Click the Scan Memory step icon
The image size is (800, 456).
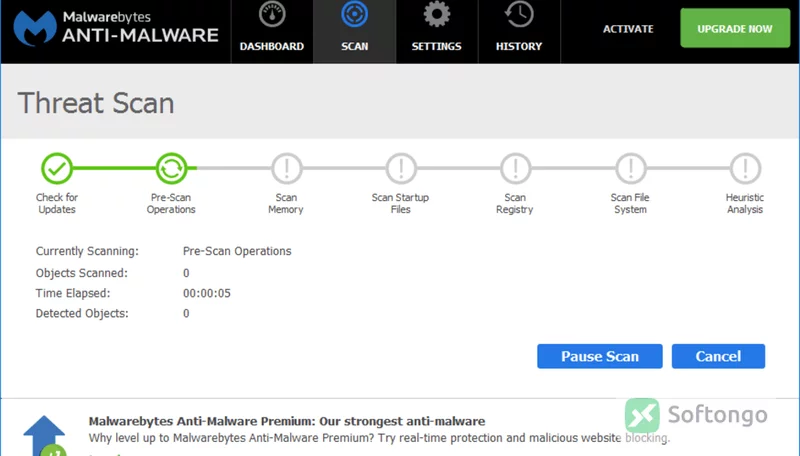pos(286,168)
